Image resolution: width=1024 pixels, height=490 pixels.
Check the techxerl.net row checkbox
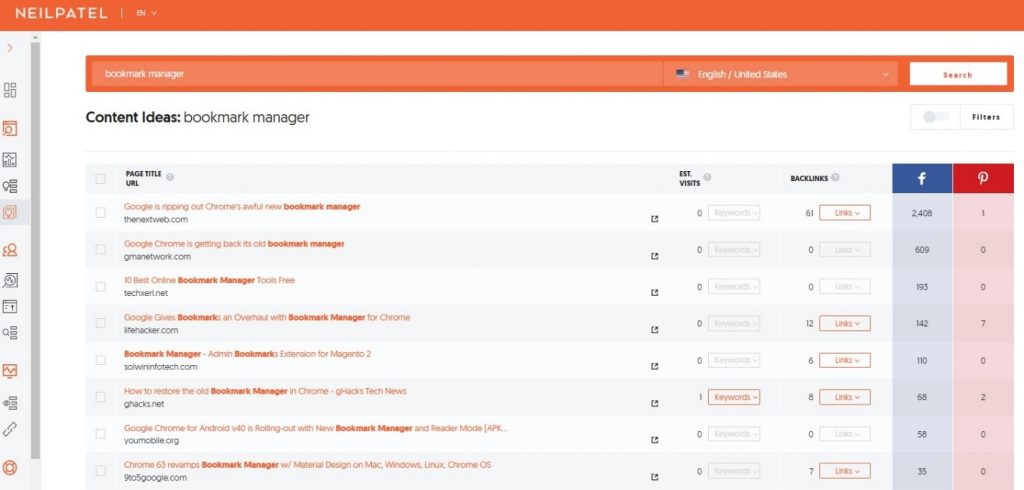[101, 286]
